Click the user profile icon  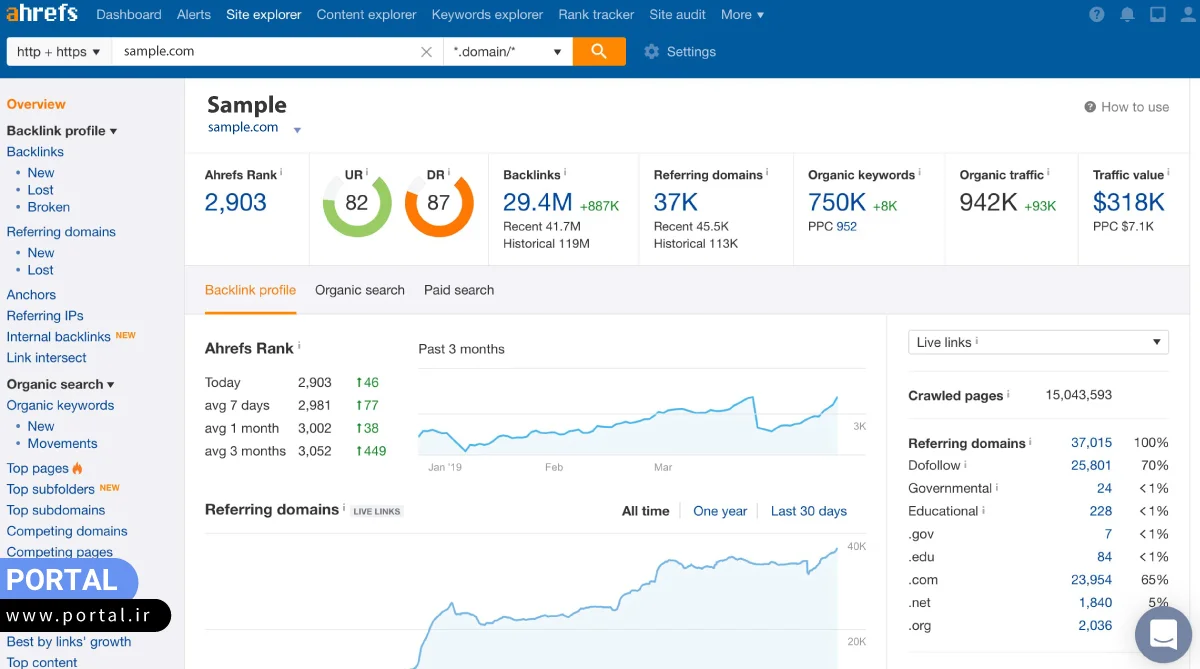1186,14
